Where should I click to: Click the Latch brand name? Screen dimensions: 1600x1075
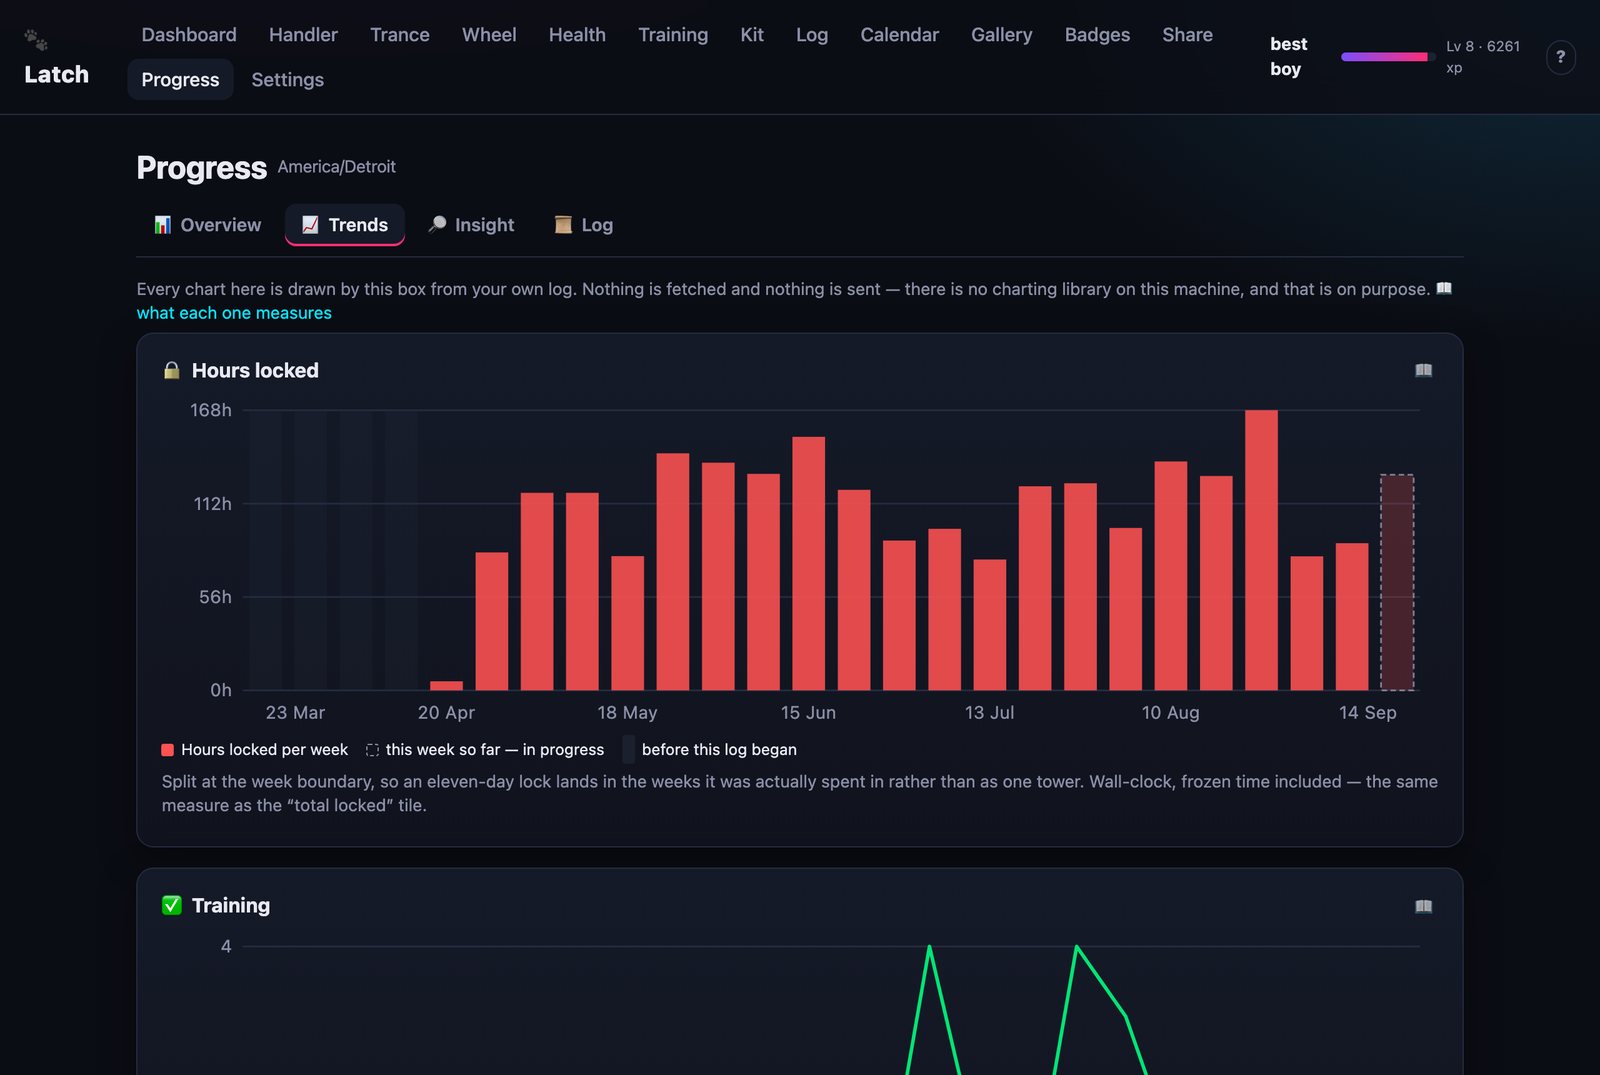click(x=56, y=74)
